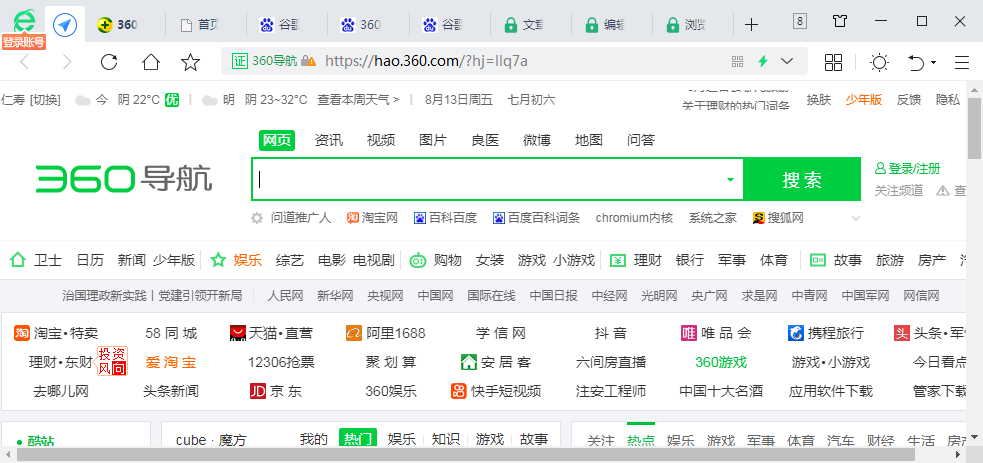Click the 360导航 certificate badge
This screenshot has height=463, width=983.
point(265,61)
